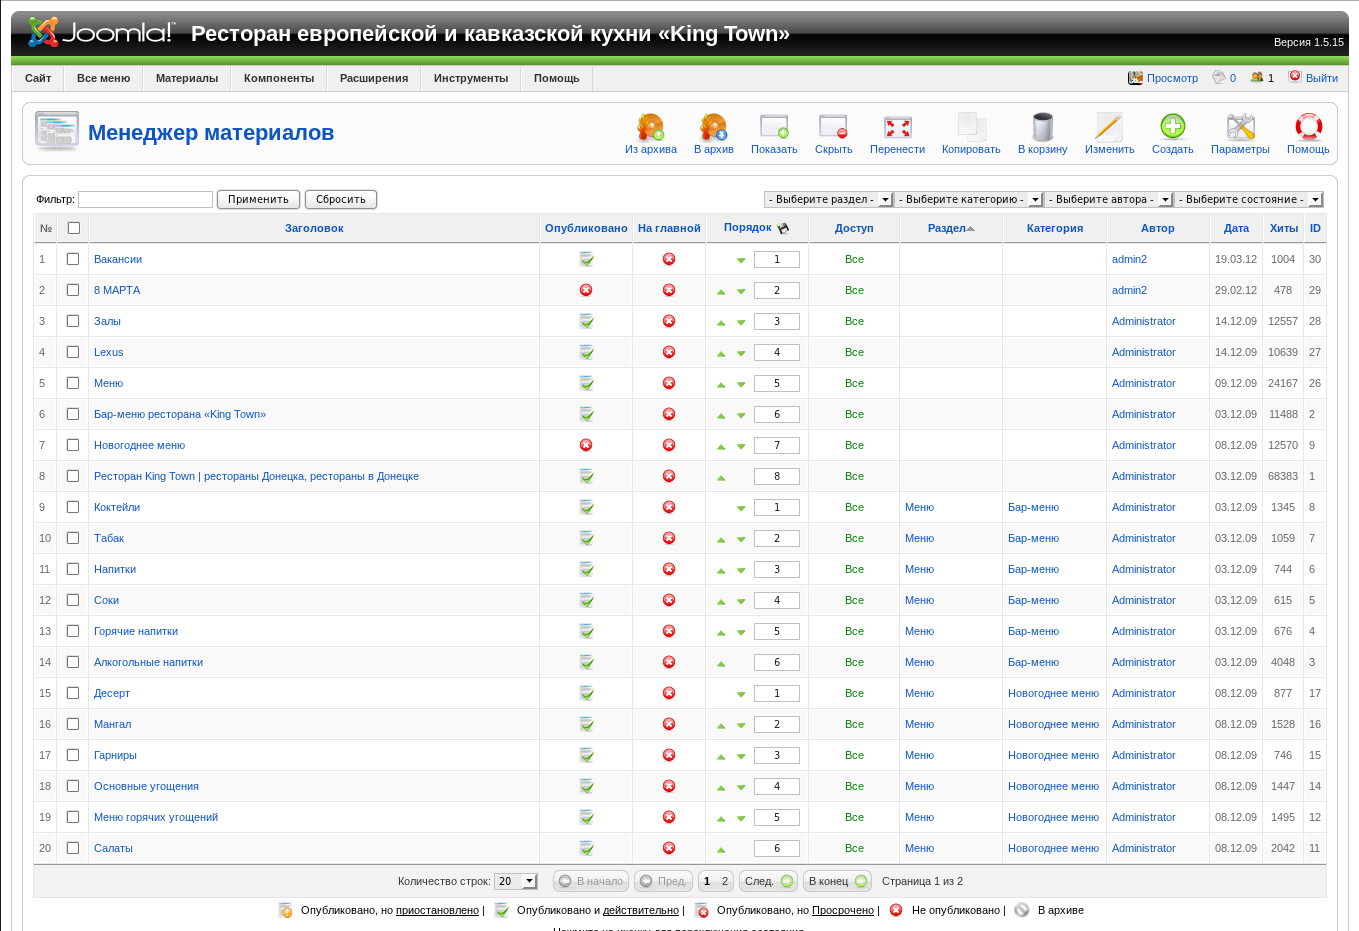This screenshot has width=1359, height=931.
Task: Sort table by the 'Хиты' column header
Action: coord(1284,228)
